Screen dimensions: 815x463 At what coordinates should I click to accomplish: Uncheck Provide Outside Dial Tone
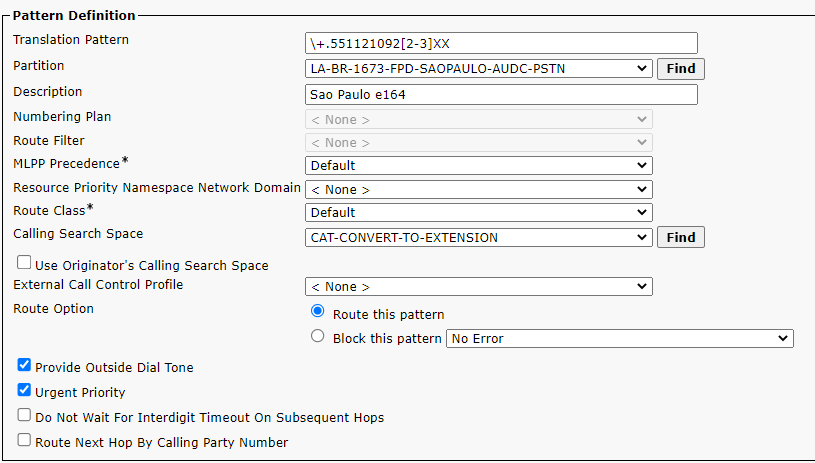[x=24, y=366]
